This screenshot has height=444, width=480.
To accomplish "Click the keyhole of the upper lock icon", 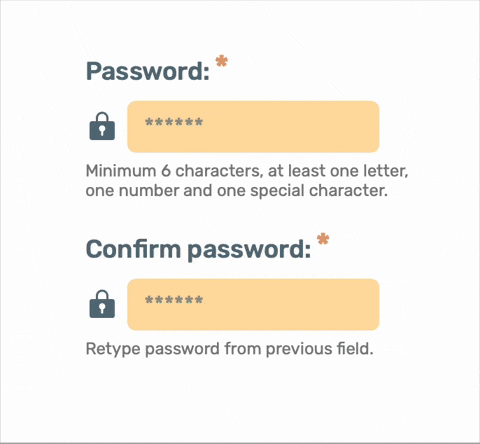I will (x=102, y=129).
